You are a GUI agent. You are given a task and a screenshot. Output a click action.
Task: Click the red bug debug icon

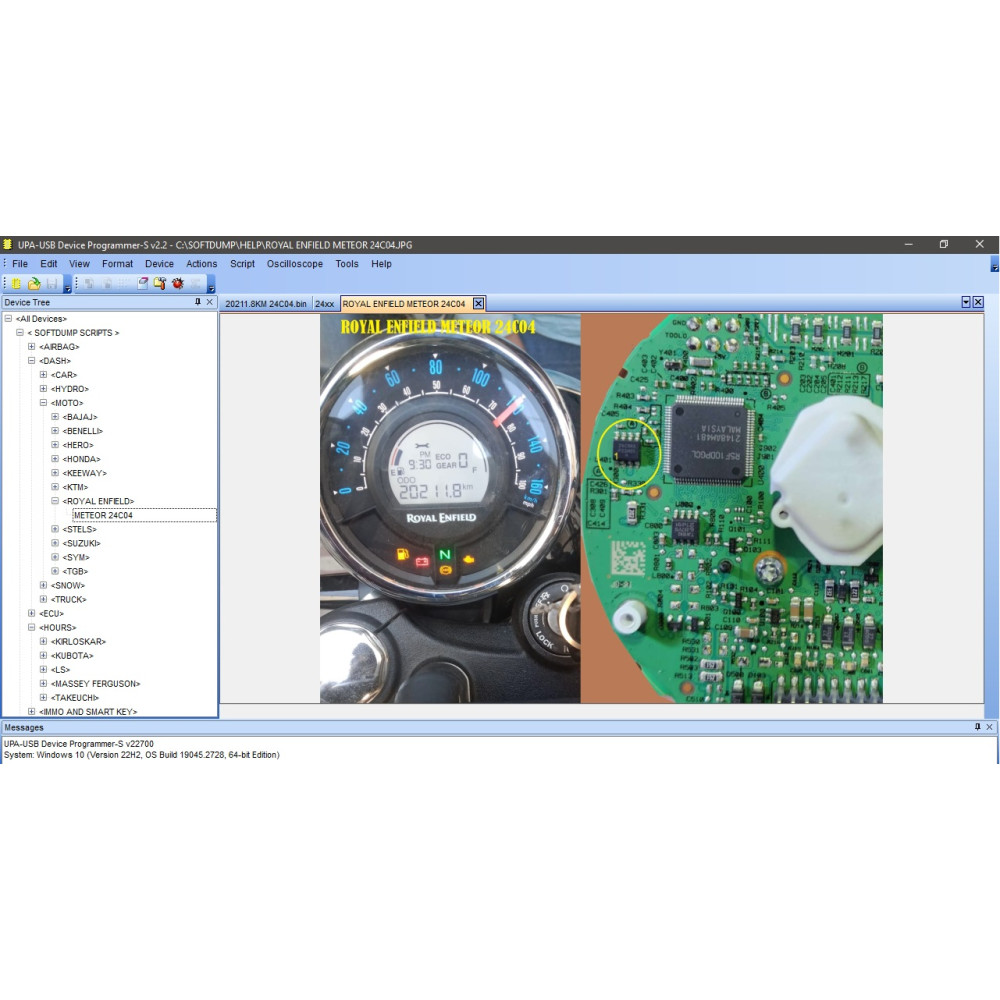[x=178, y=283]
